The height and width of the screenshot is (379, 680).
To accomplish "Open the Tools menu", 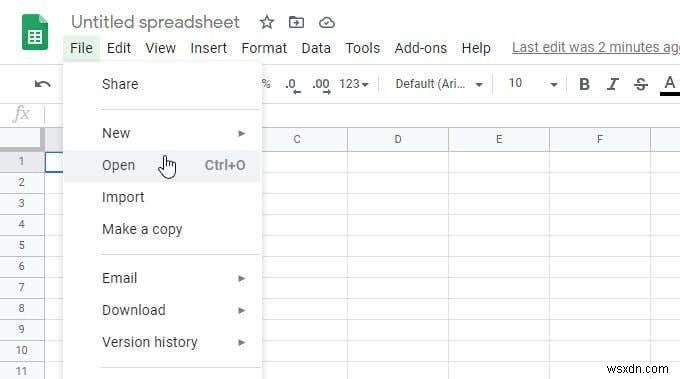I will (x=363, y=48).
